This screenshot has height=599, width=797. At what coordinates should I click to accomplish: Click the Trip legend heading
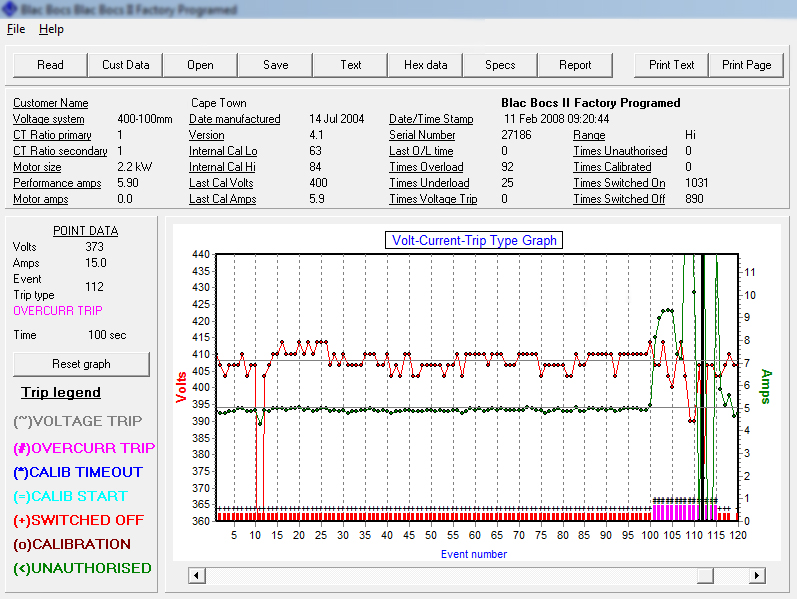point(61,393)
